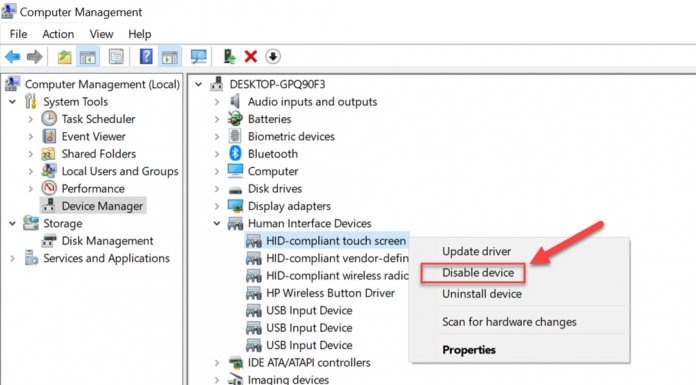Click the Shared Folders icon
The width and height of the screenshot is (696, 385).
tap(48, 154)
